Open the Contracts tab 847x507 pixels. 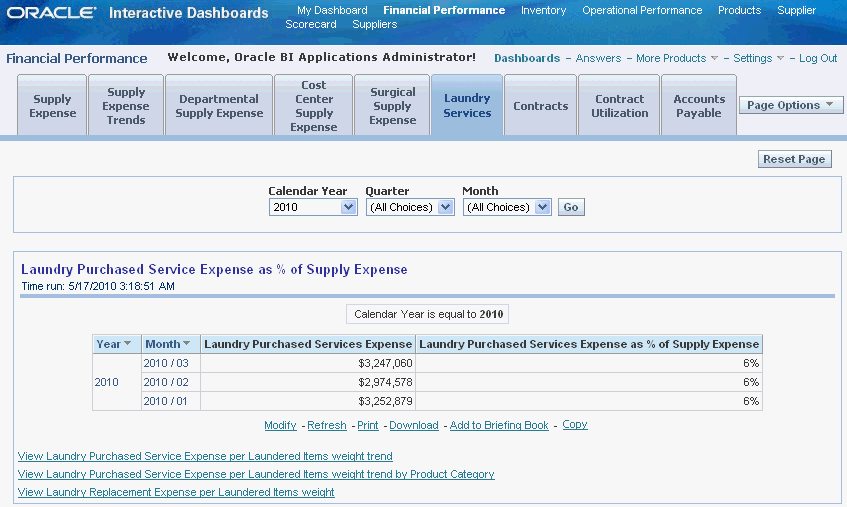click(541, 106)
